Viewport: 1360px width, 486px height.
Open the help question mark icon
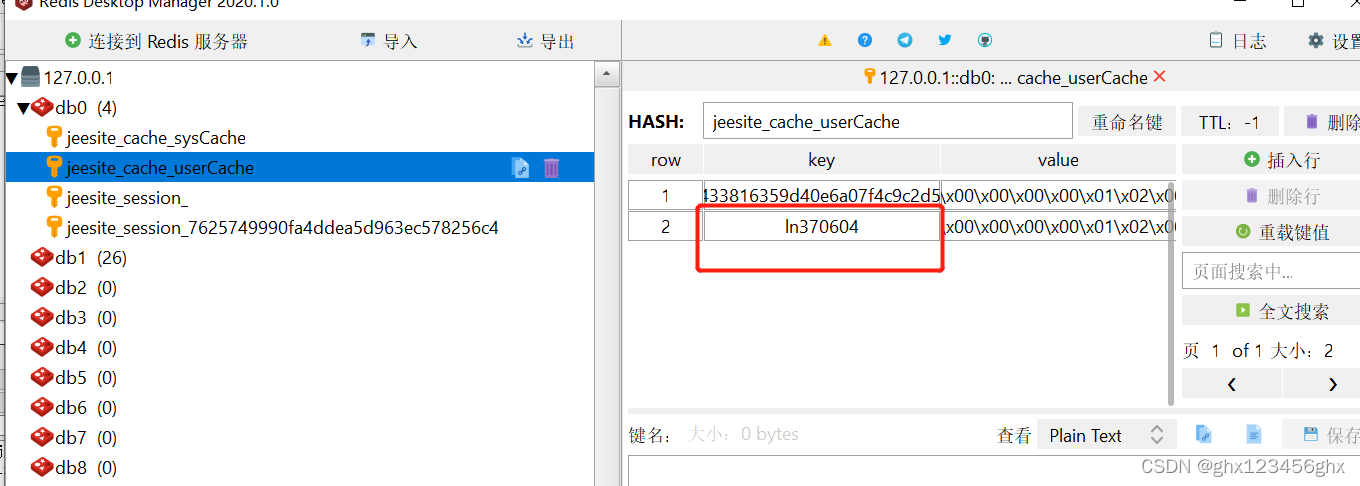(x=865, y=41)
